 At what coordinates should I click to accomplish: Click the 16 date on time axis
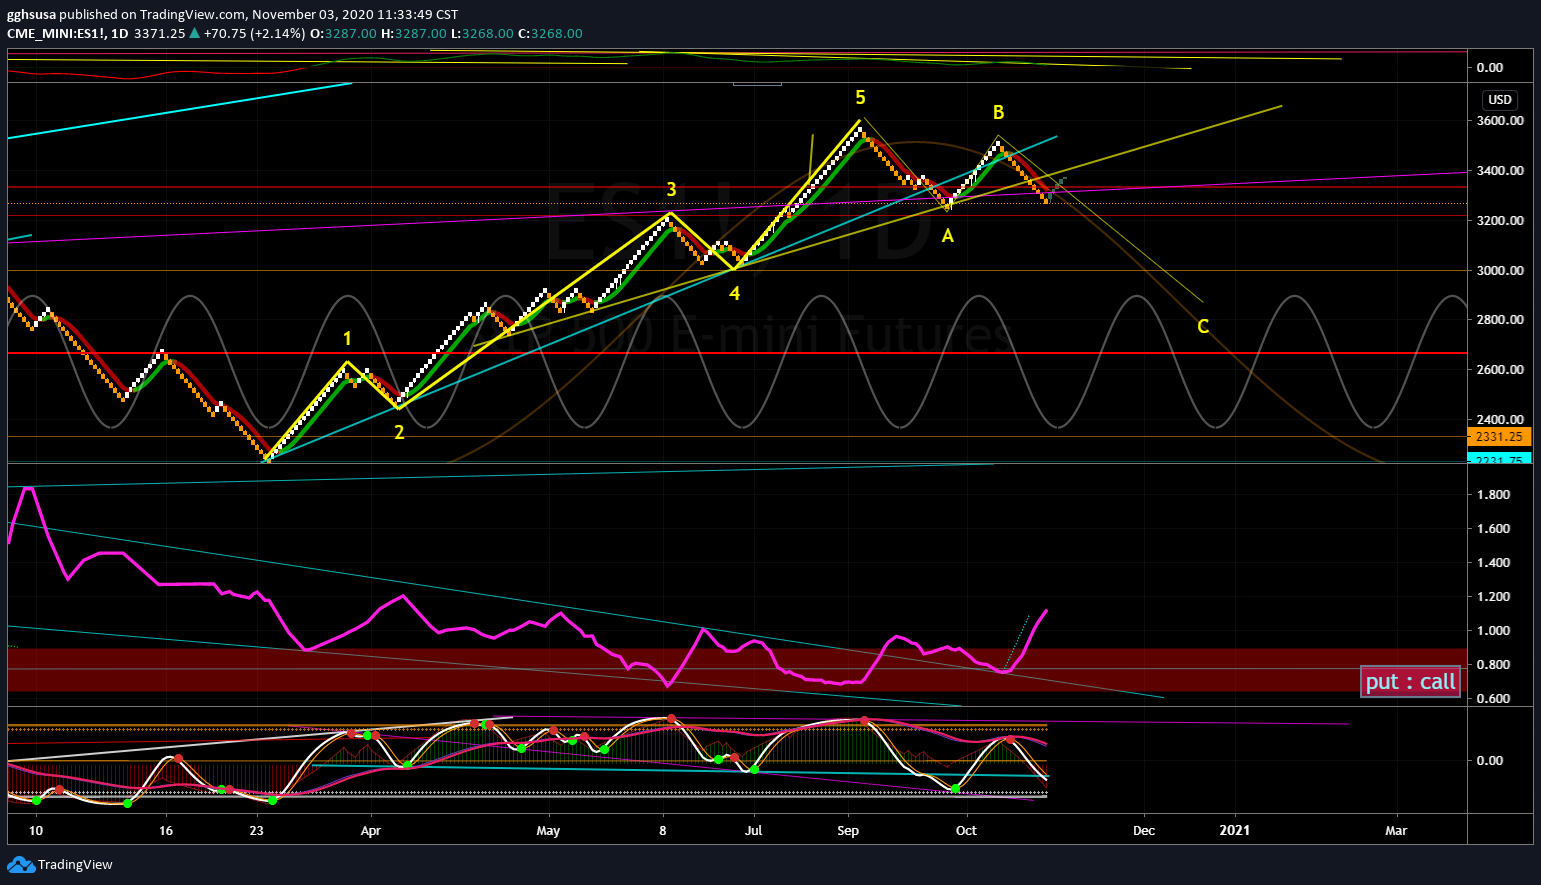pyautogui.click(x=166, y=831)
